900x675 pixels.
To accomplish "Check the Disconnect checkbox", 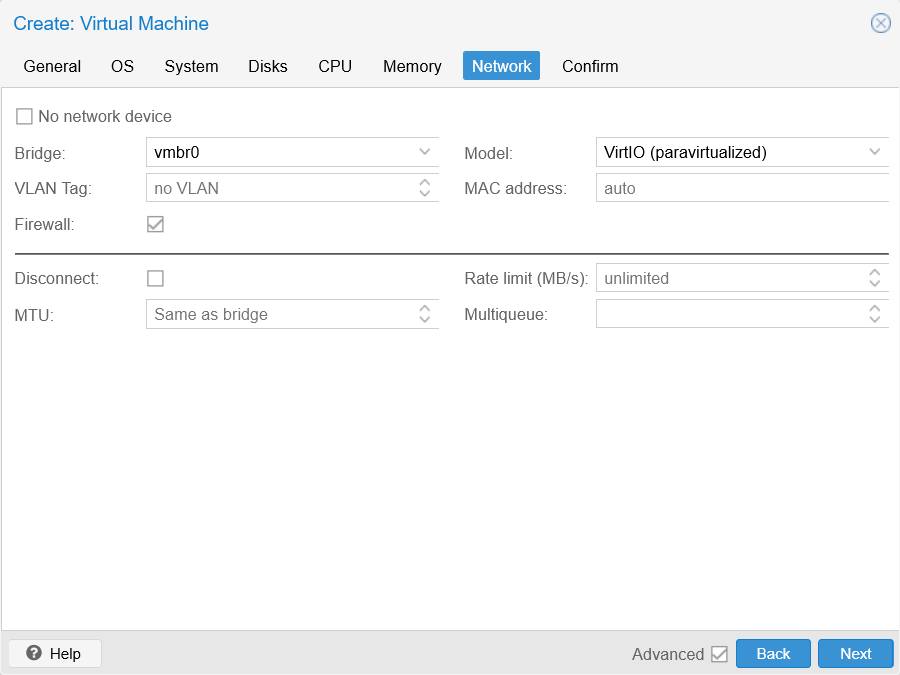I will pos(155,278).
